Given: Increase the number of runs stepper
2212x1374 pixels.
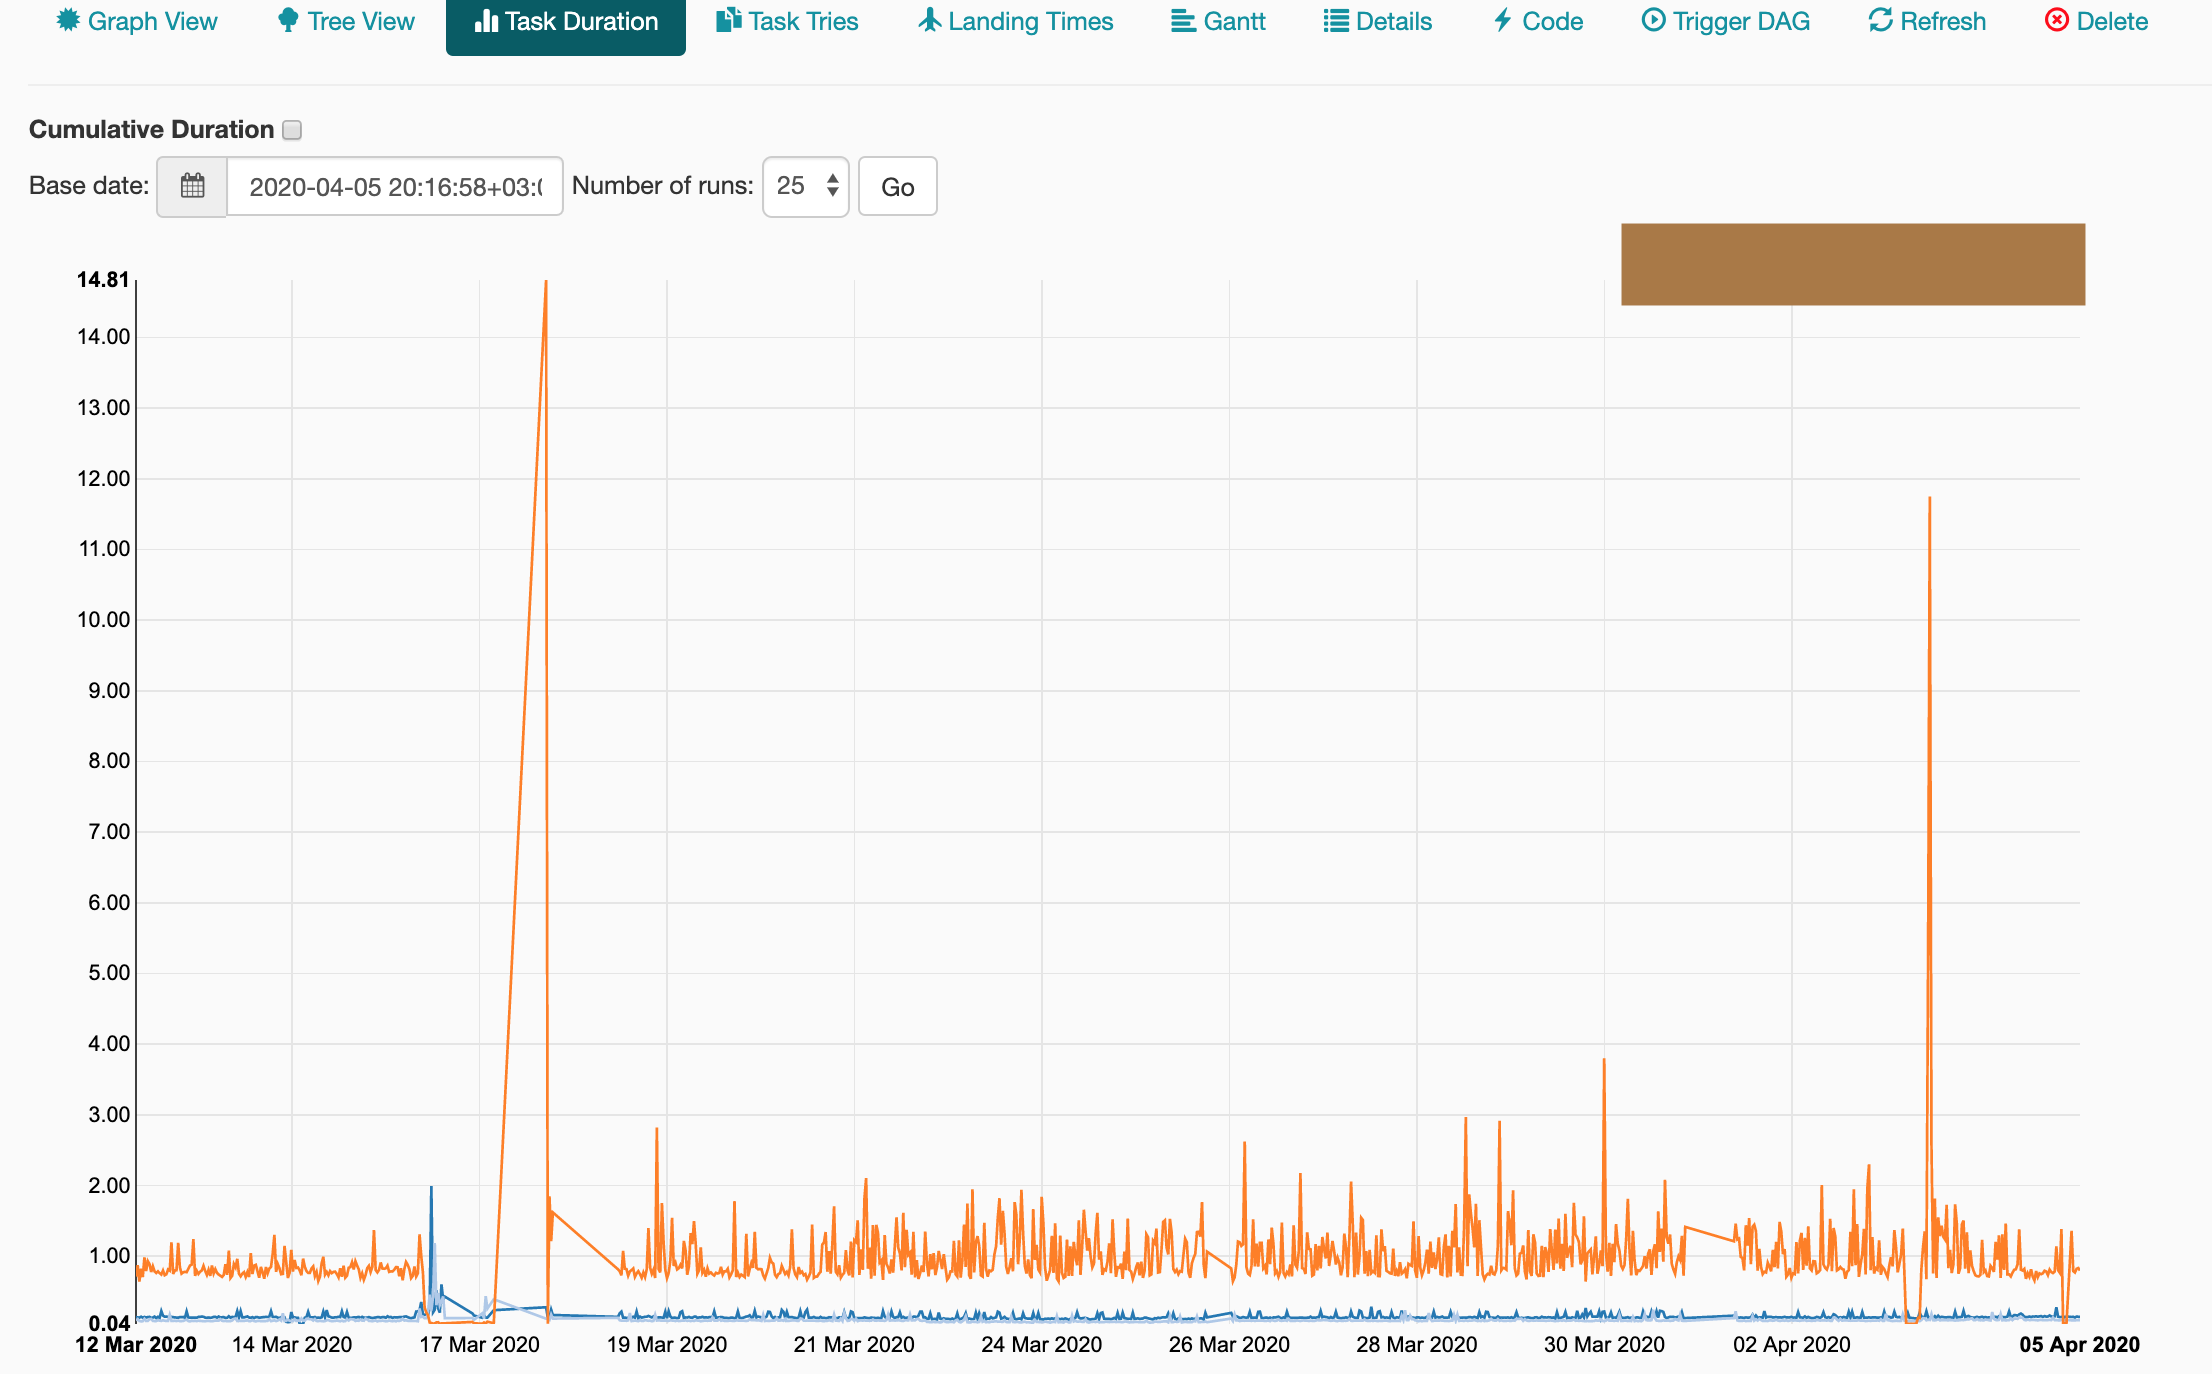Looking at the screenshot, I should (x=833, y=179).
